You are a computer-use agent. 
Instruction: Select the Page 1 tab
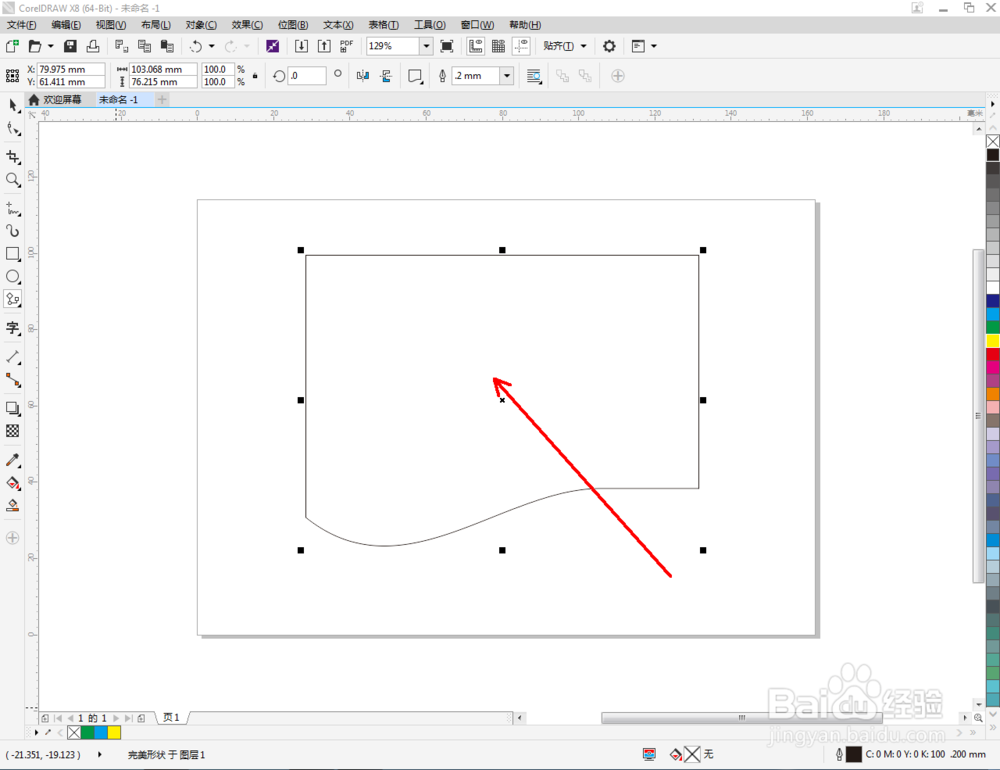click(171, 718)
